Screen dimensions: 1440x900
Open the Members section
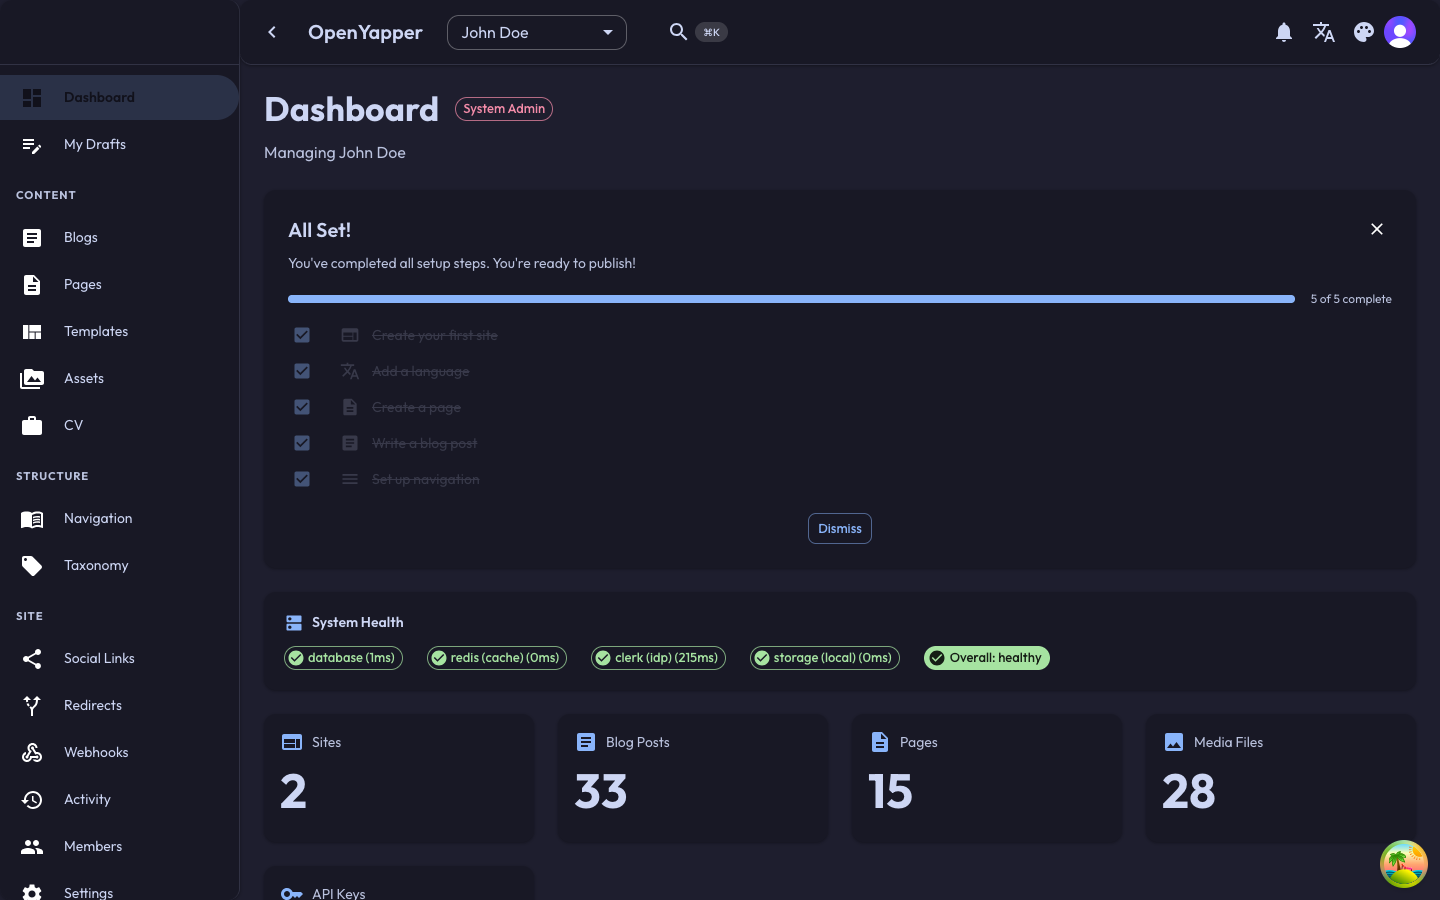(93, 846)
